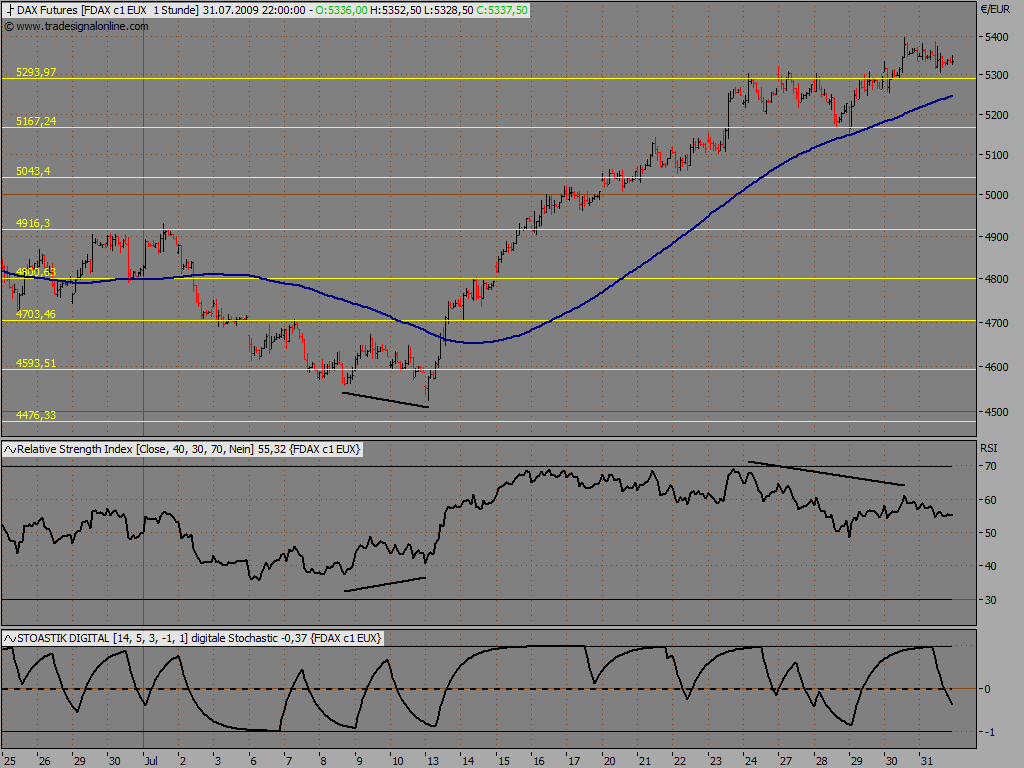Click date 31 on the time axis

(927, 761)
